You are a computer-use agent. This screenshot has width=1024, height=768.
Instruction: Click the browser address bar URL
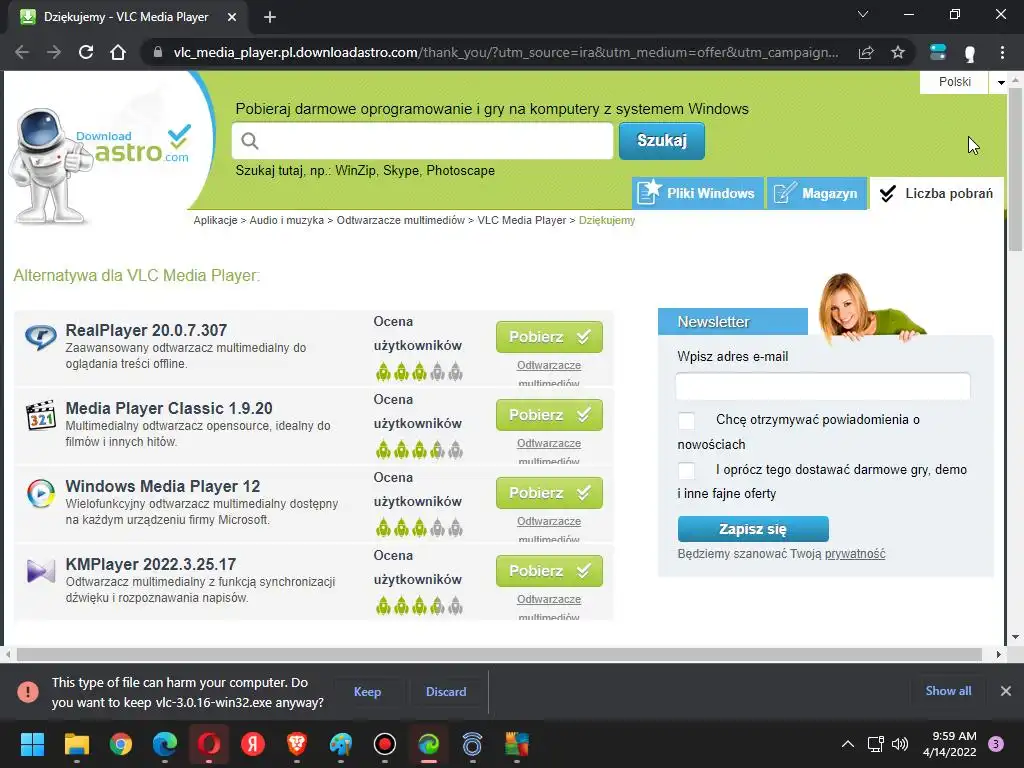pos(506,52)
